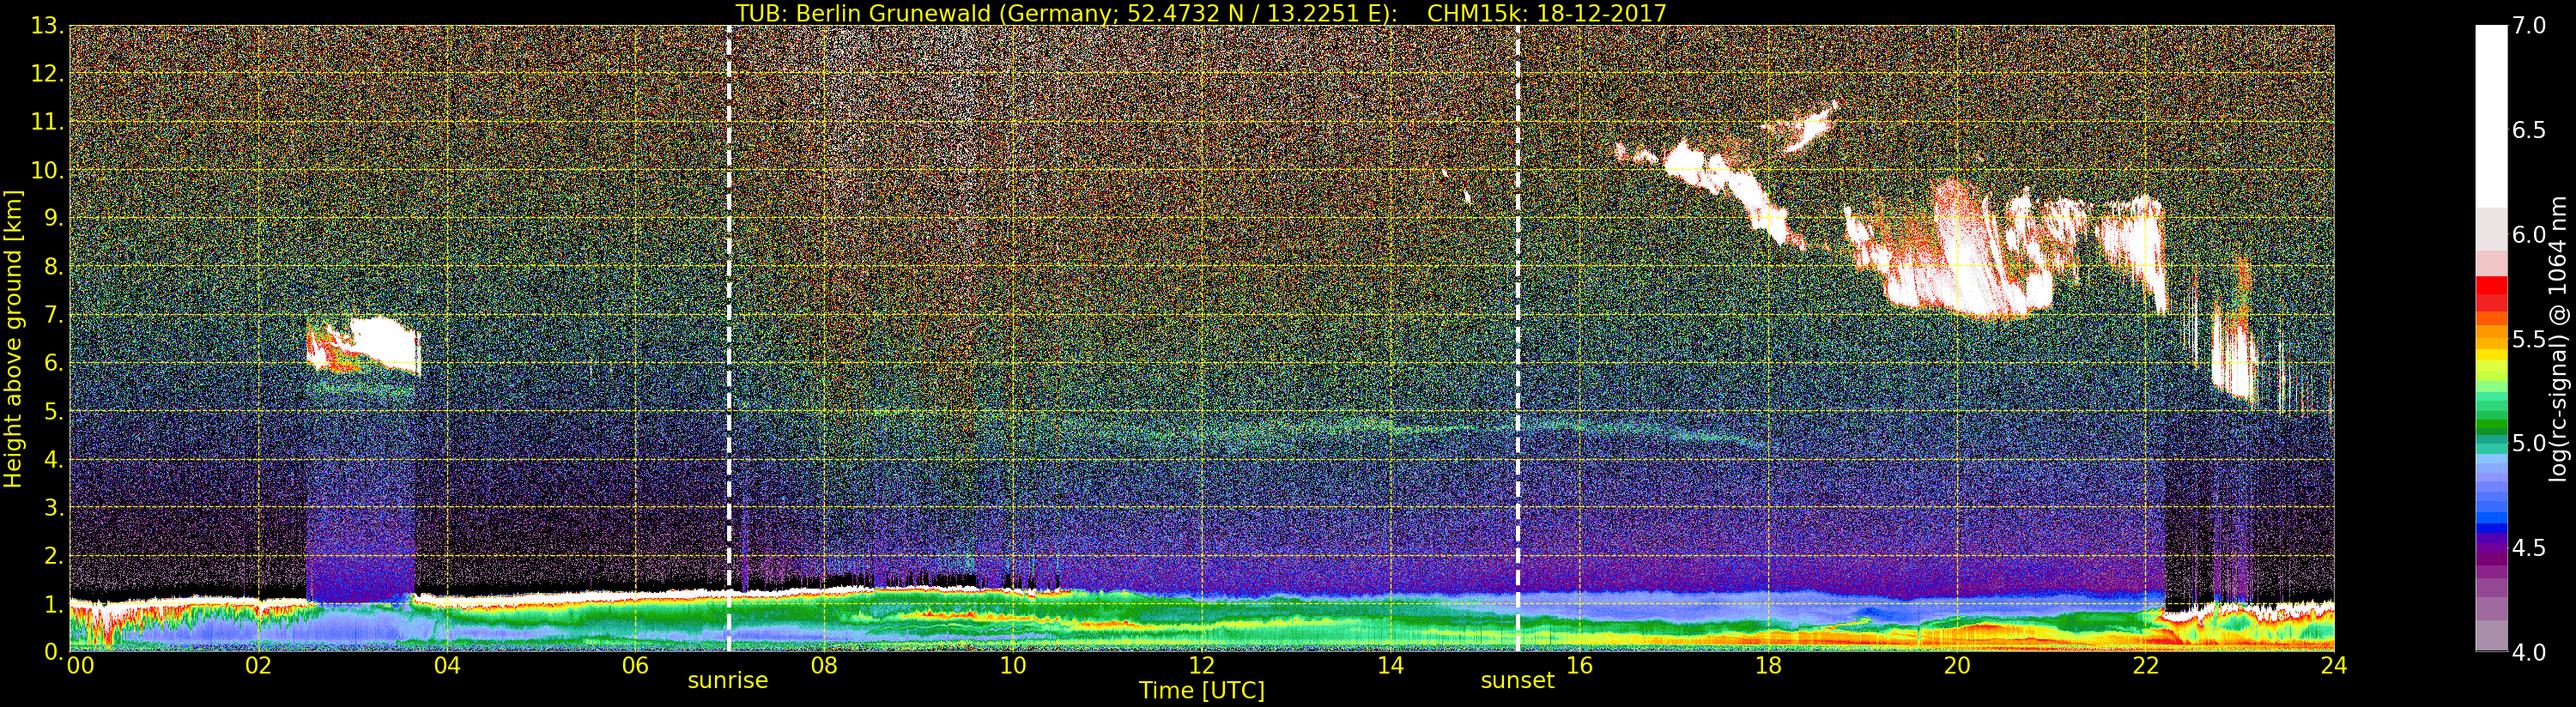Click the 04 tick on the time axis
2576x707 pixels.
447,666
